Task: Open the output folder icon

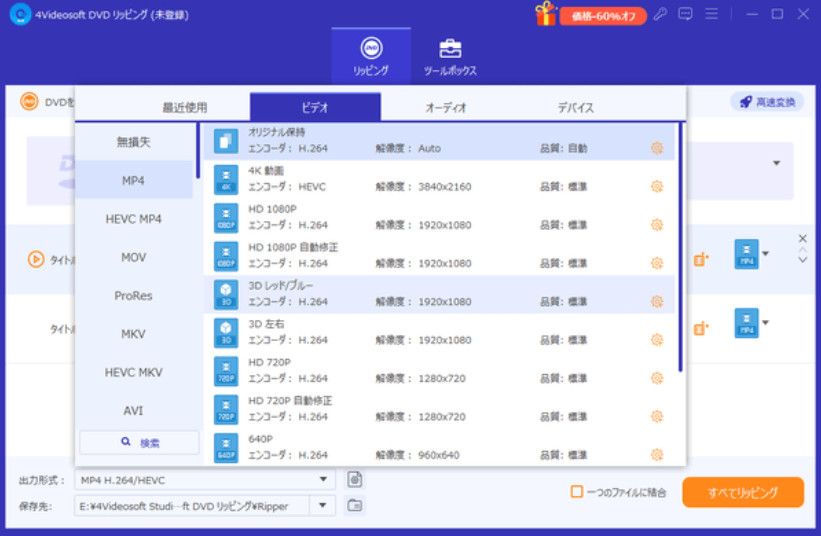Action: tap(354, 505)
